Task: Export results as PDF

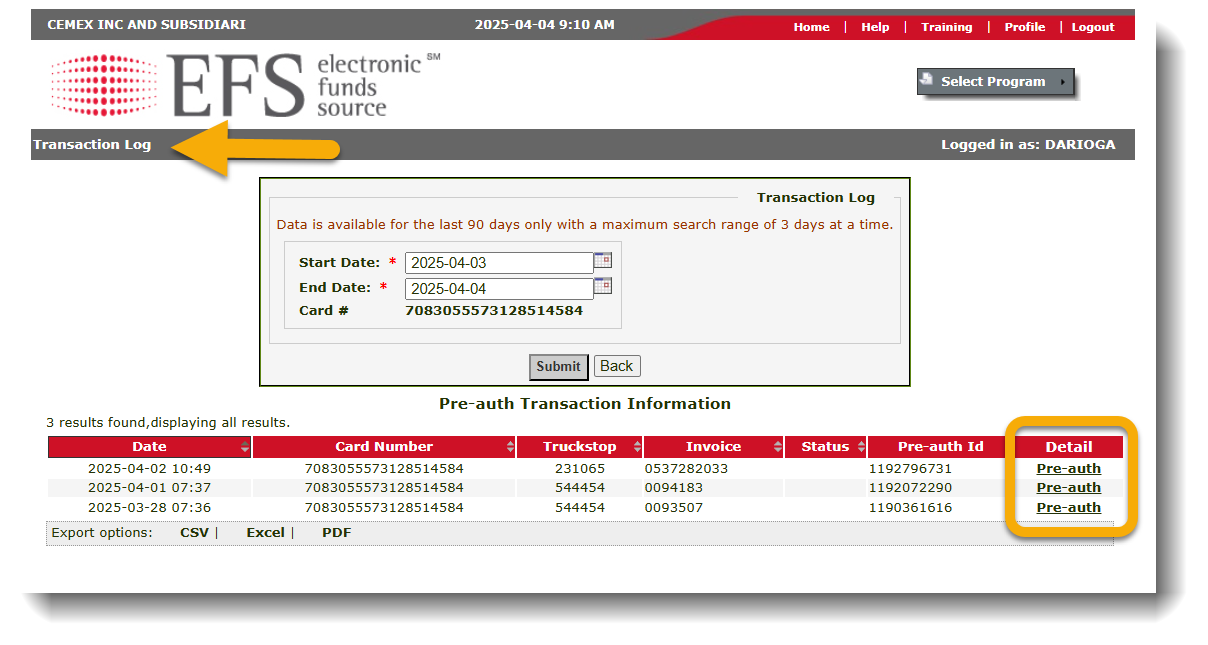Action: pyautogui.click(x=336, y=532)
